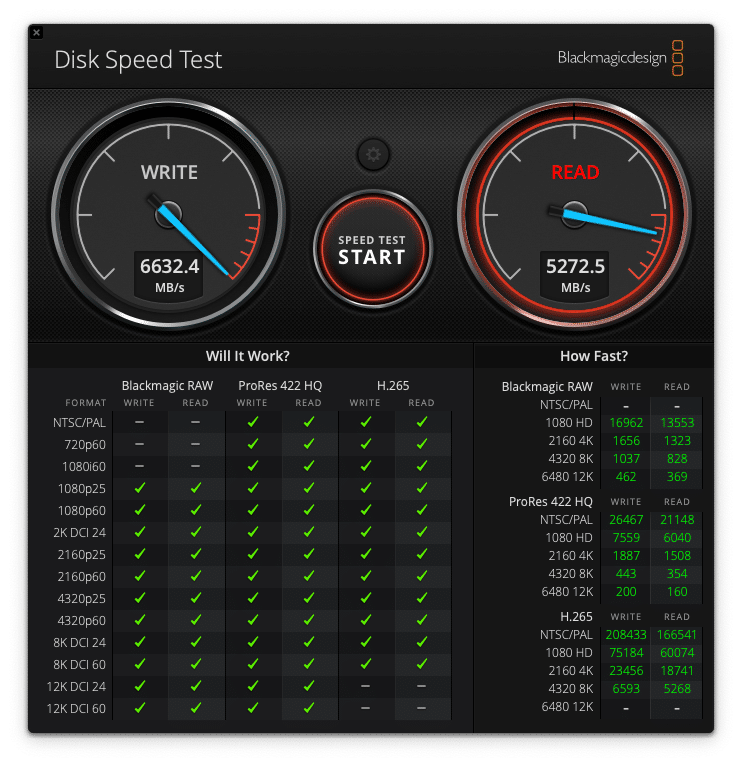
Task: Click H.265 write checkmark for 8K DCI 60
Action: [366, 664]
